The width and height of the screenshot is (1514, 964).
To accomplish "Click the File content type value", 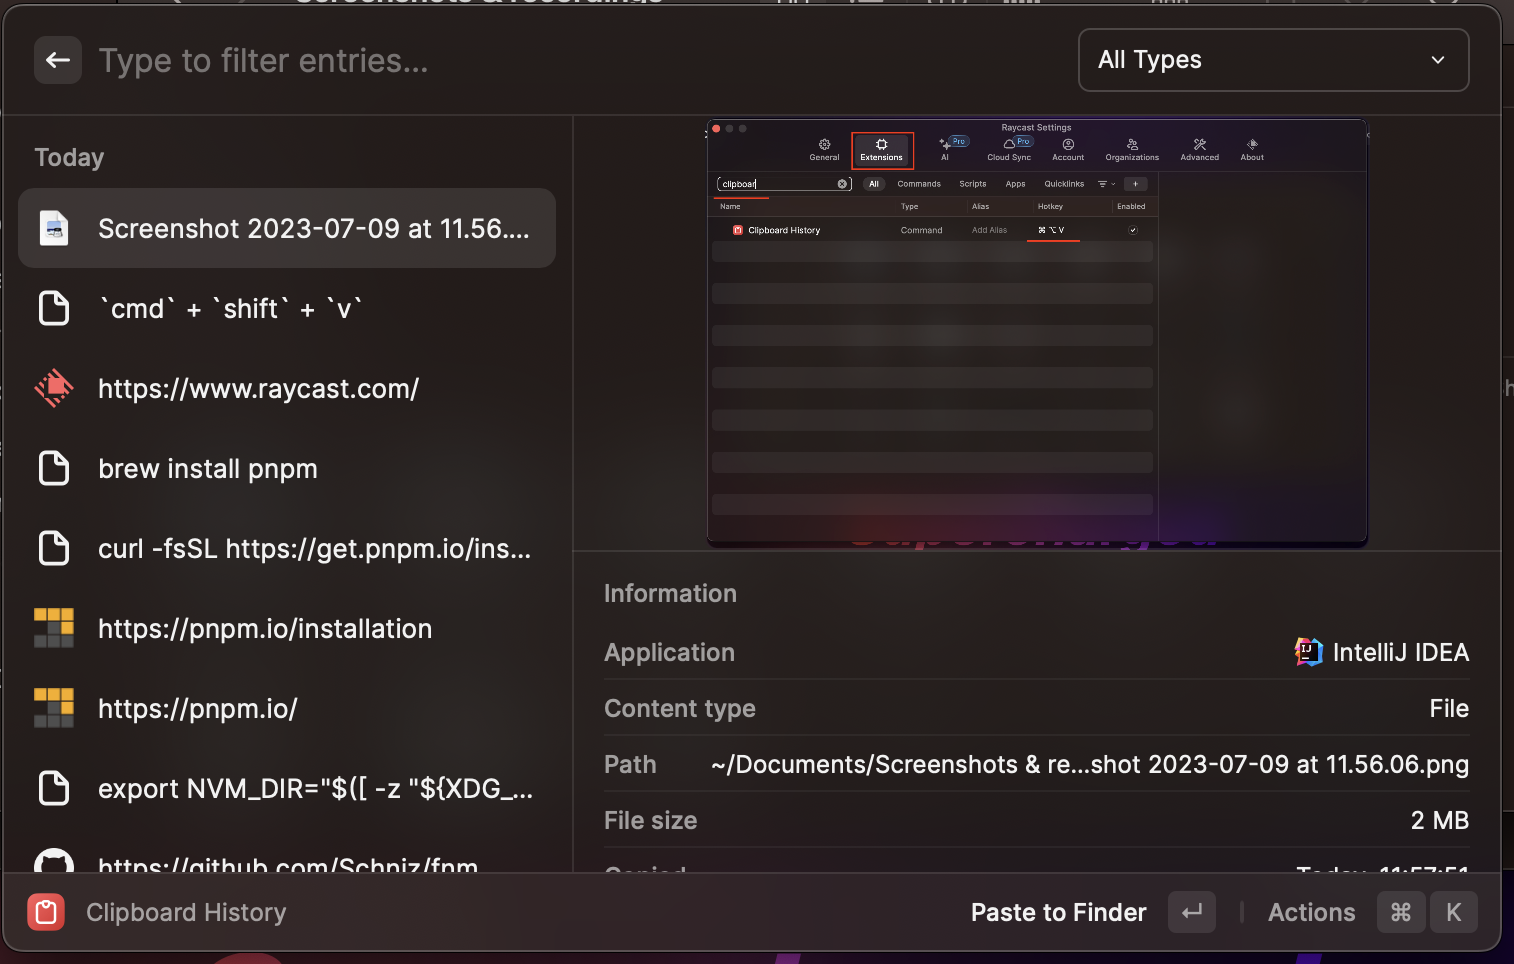I will (1449, 708).
